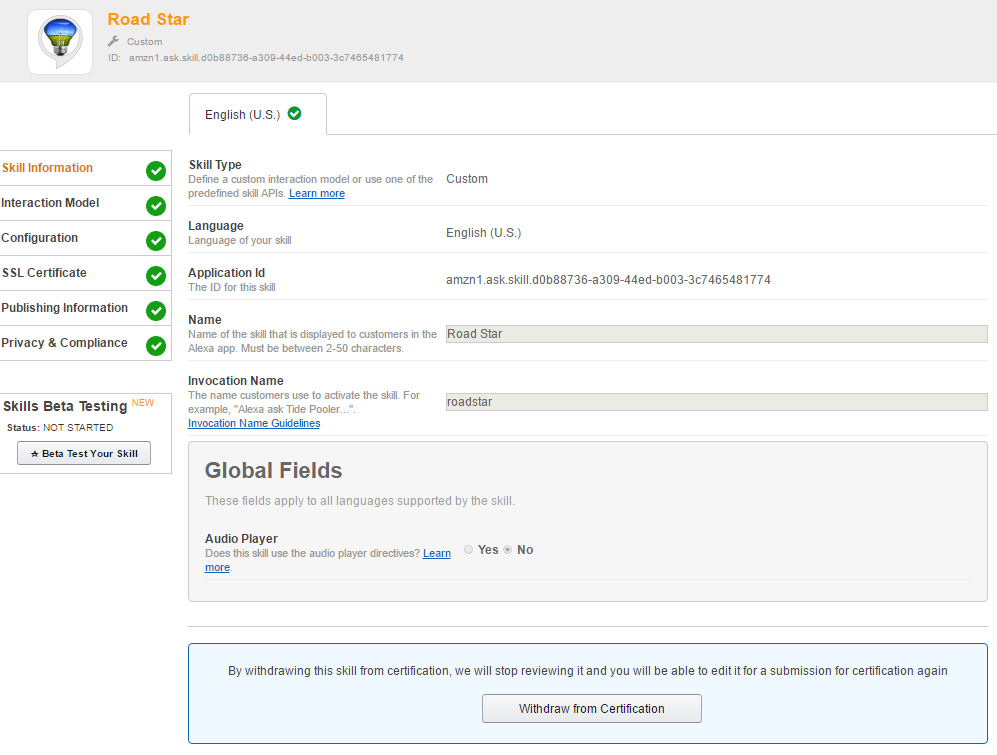Image resolution: width=997 pixels, height=755 pixels.
Task: Click the Custom skill type value
Action: tap(467, 179)
